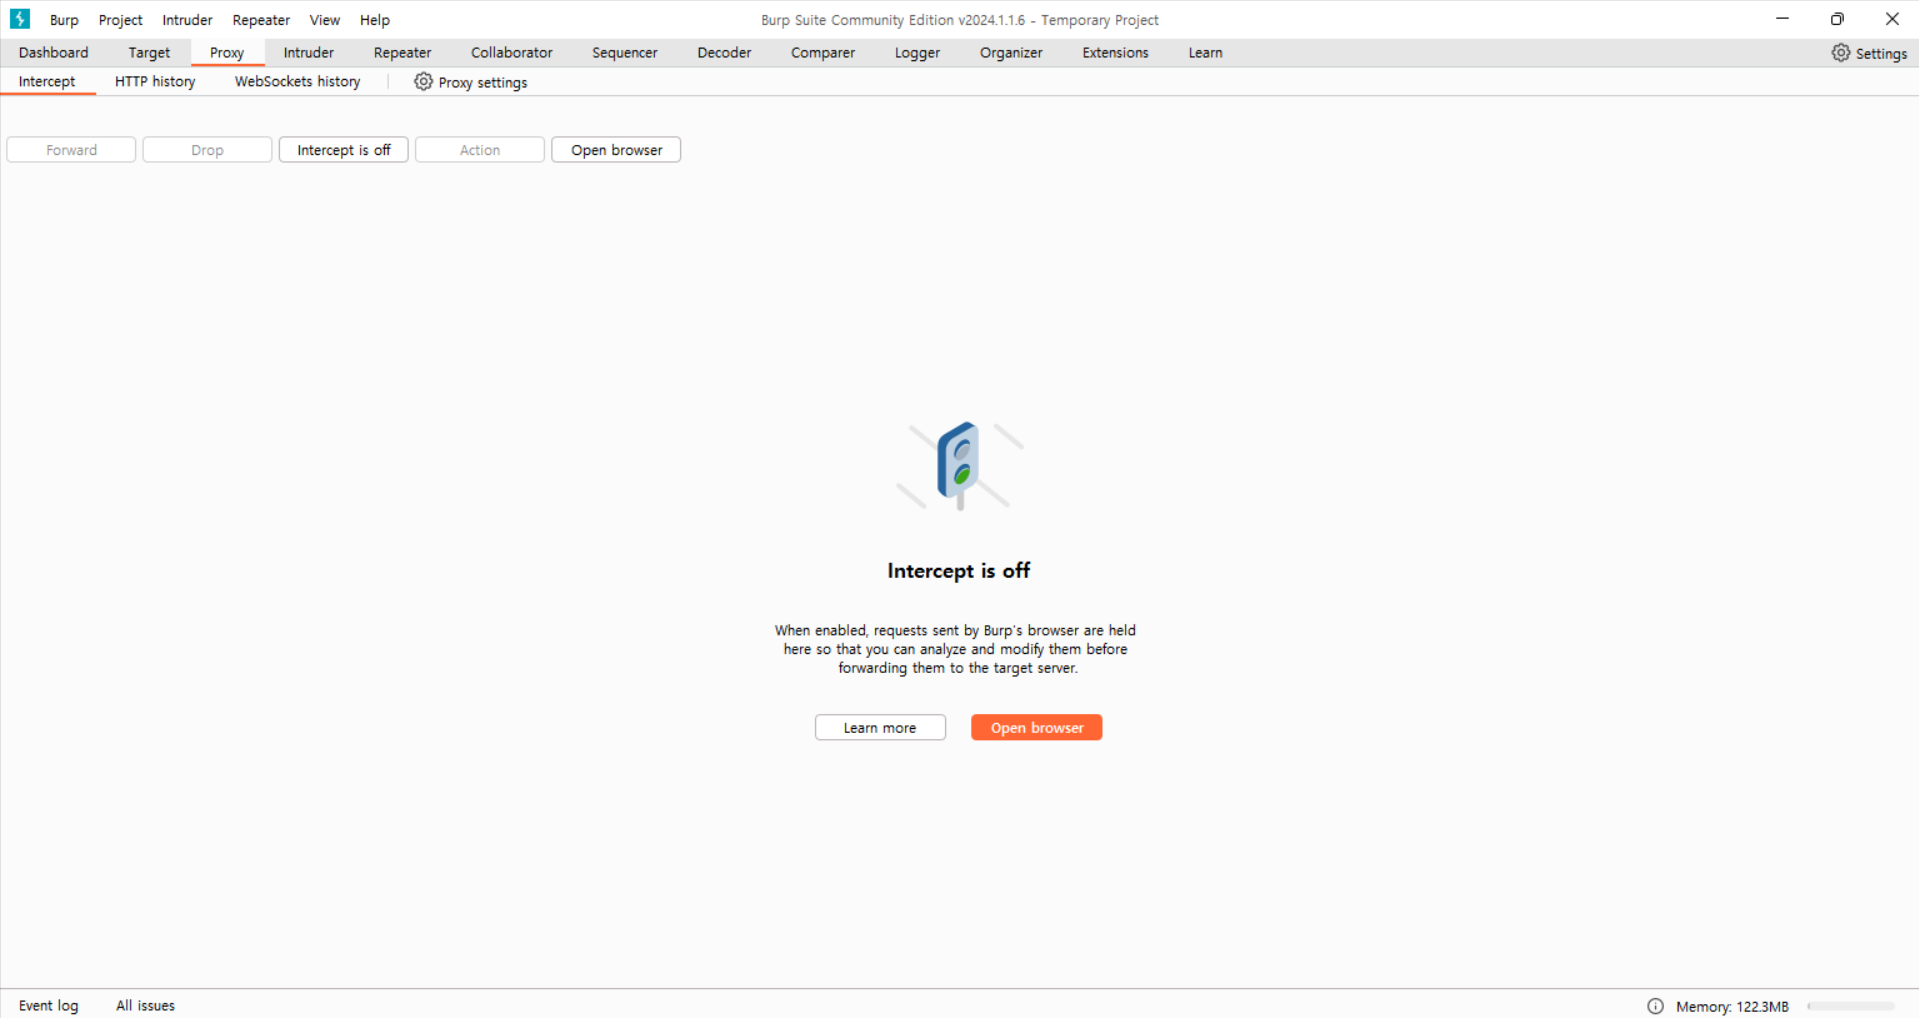Open the Burp menu
Viewport: 1919px width, 1018px height.
(64, 20)
